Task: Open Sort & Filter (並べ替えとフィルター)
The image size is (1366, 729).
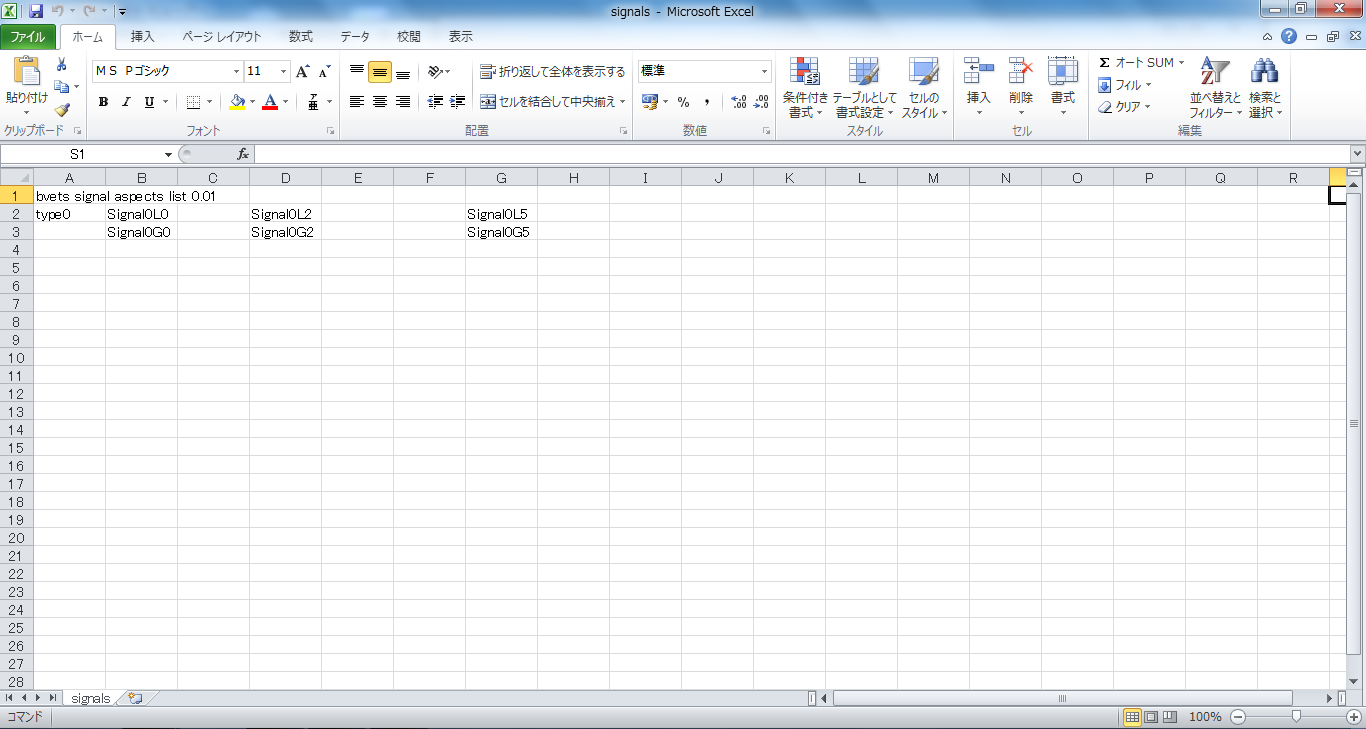Action: click(x=1215, y=88)
